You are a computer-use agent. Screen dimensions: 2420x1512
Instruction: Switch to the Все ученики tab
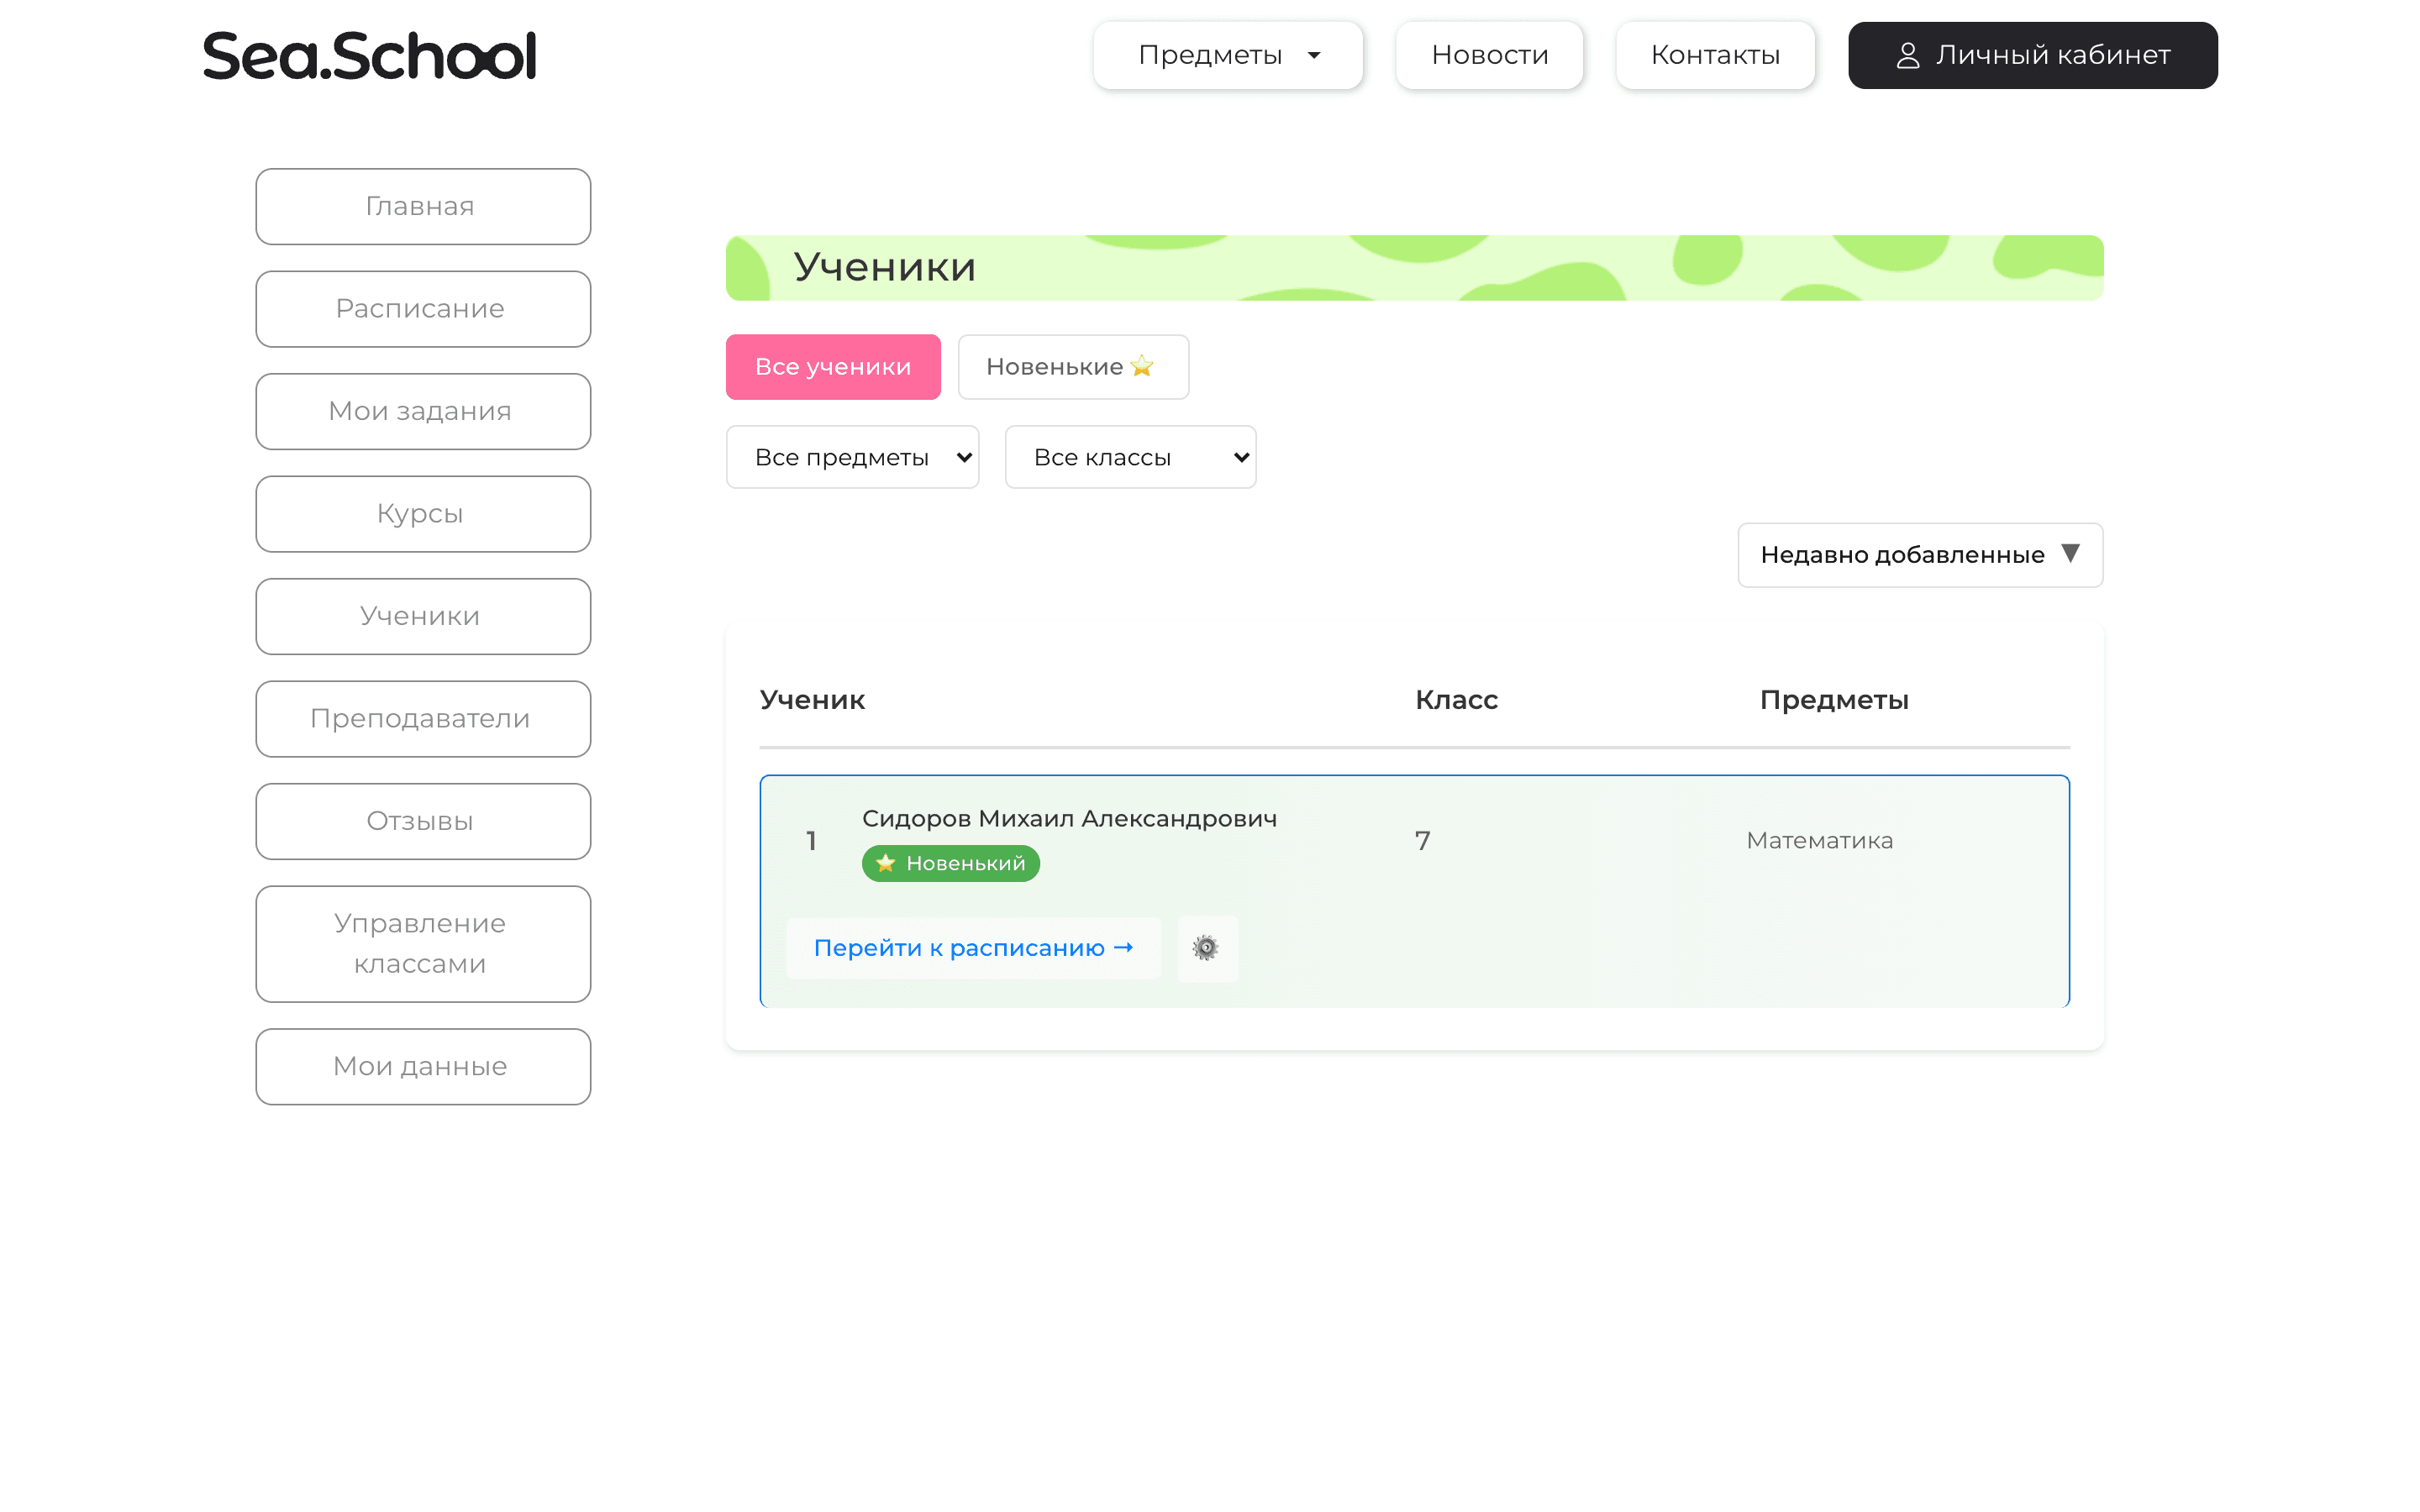(833, 367)
